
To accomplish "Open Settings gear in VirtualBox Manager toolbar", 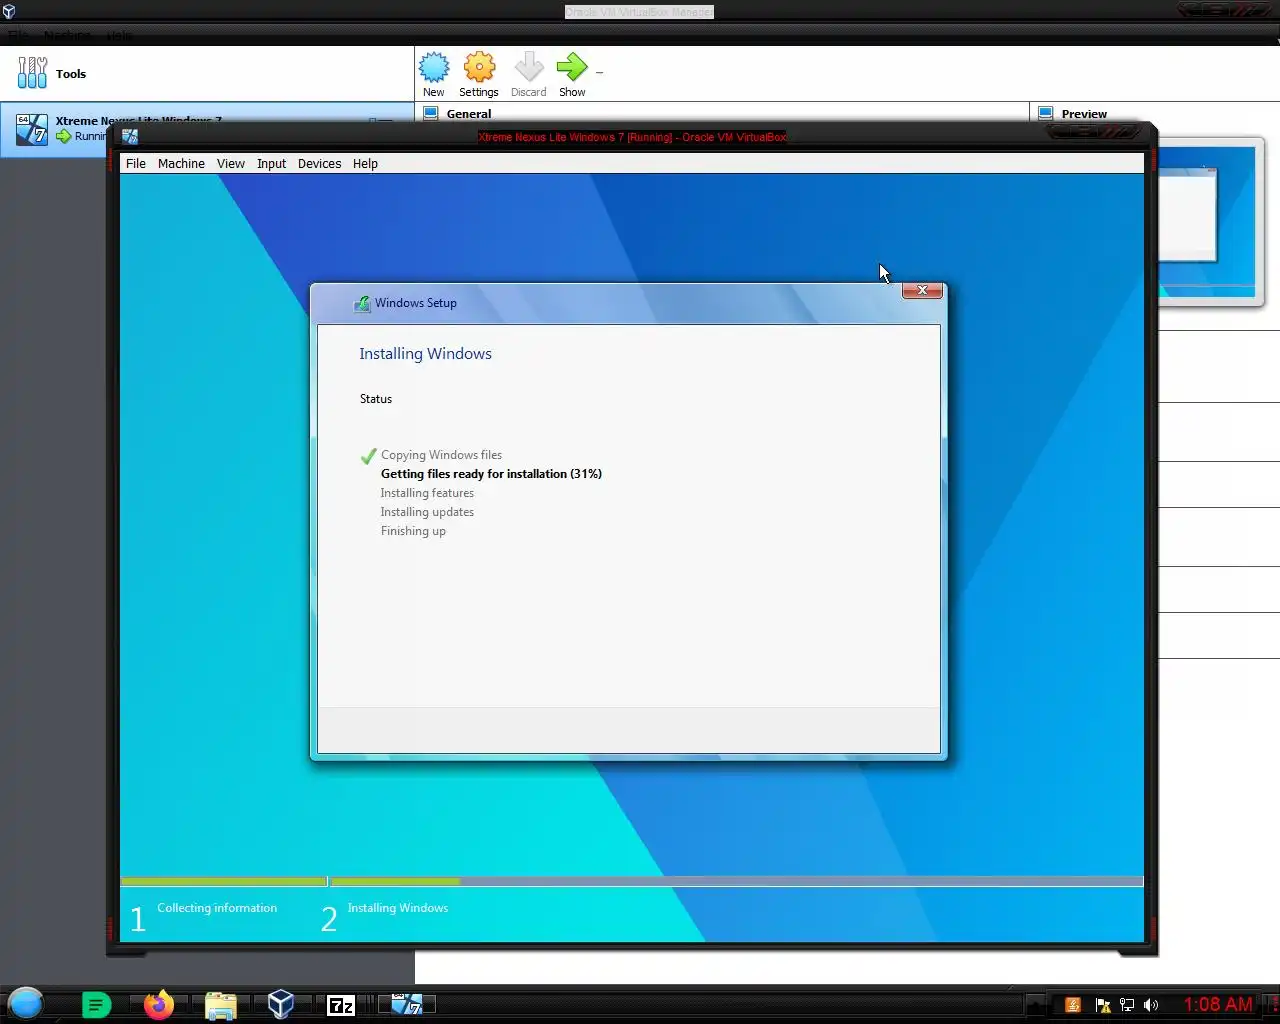I will coord(479,68).
